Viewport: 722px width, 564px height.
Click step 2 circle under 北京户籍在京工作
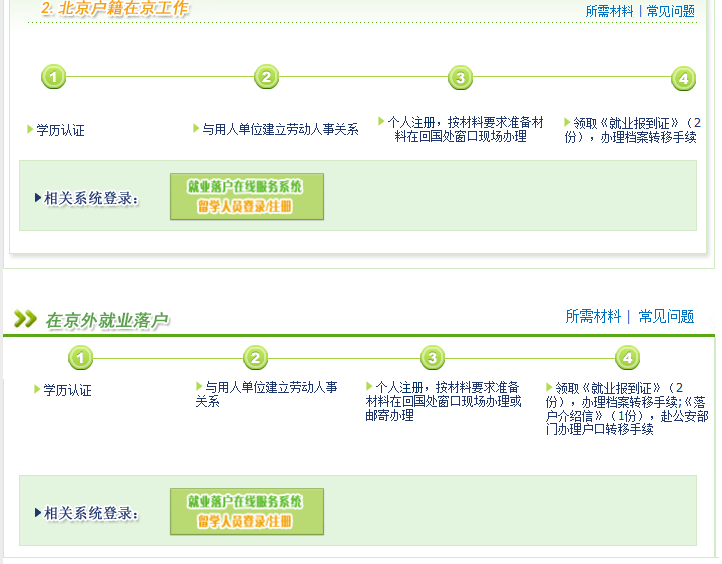(265, 77)
